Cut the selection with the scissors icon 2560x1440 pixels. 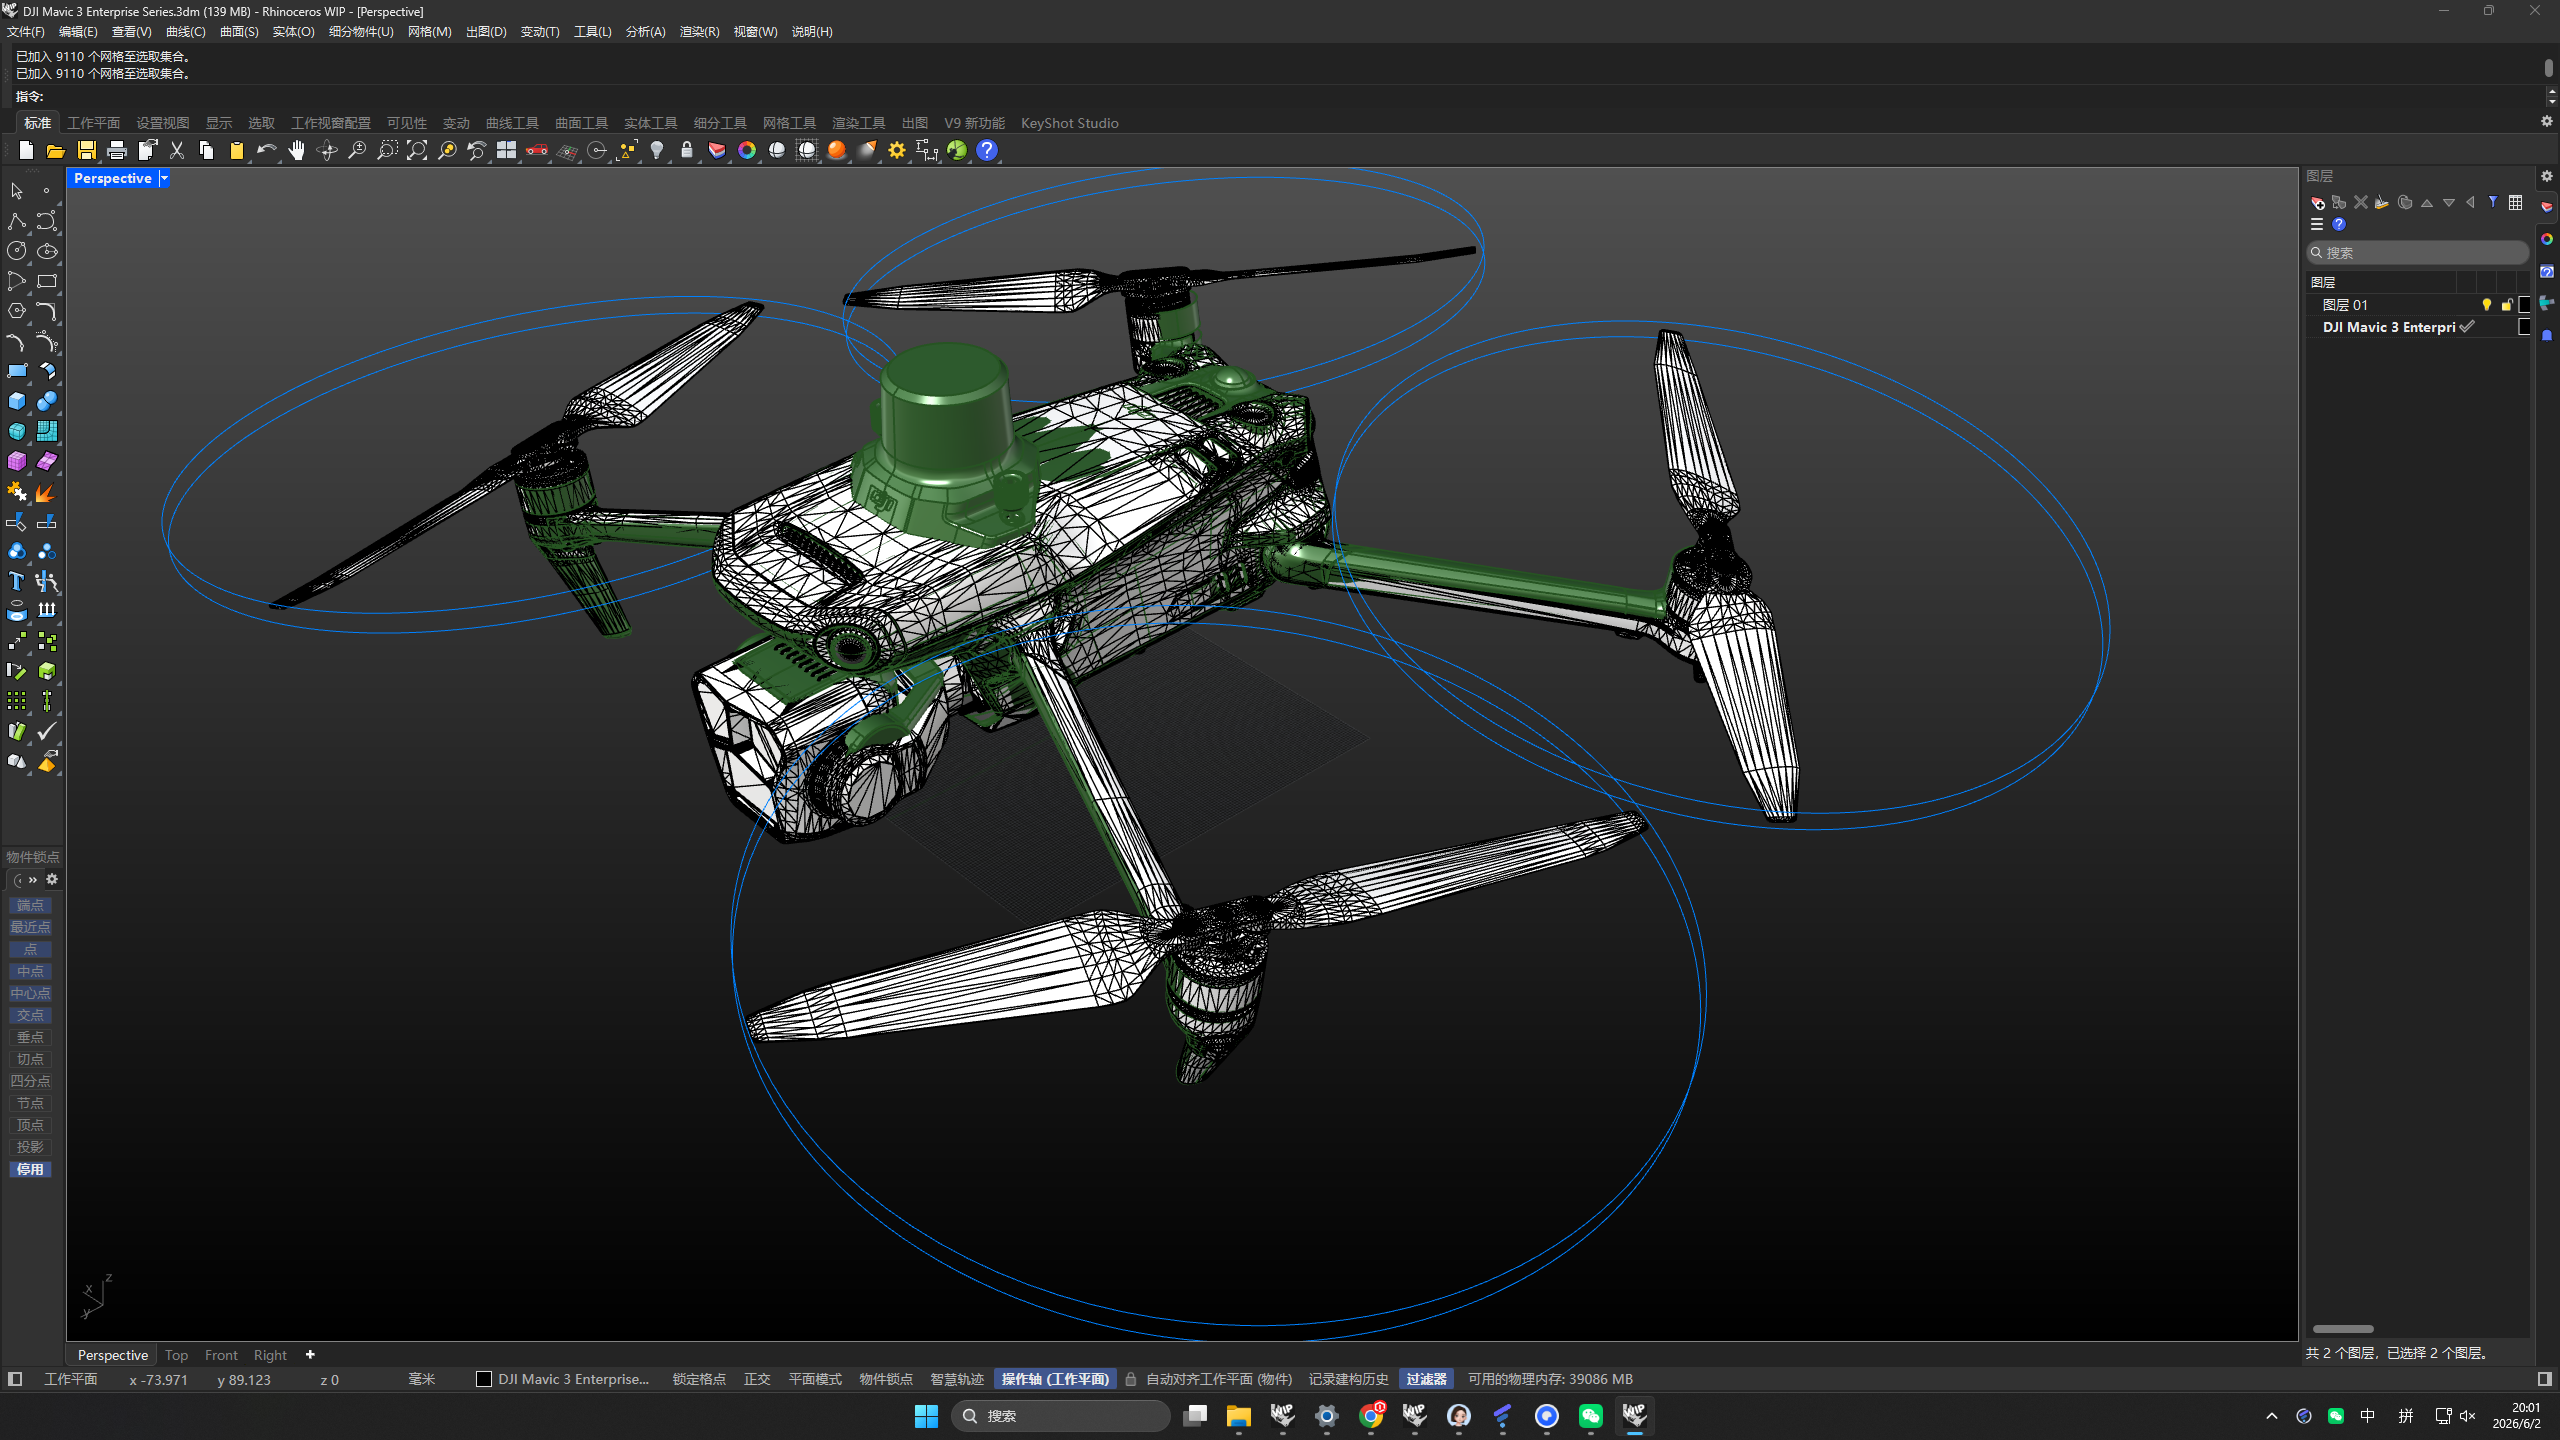point(177,150)
